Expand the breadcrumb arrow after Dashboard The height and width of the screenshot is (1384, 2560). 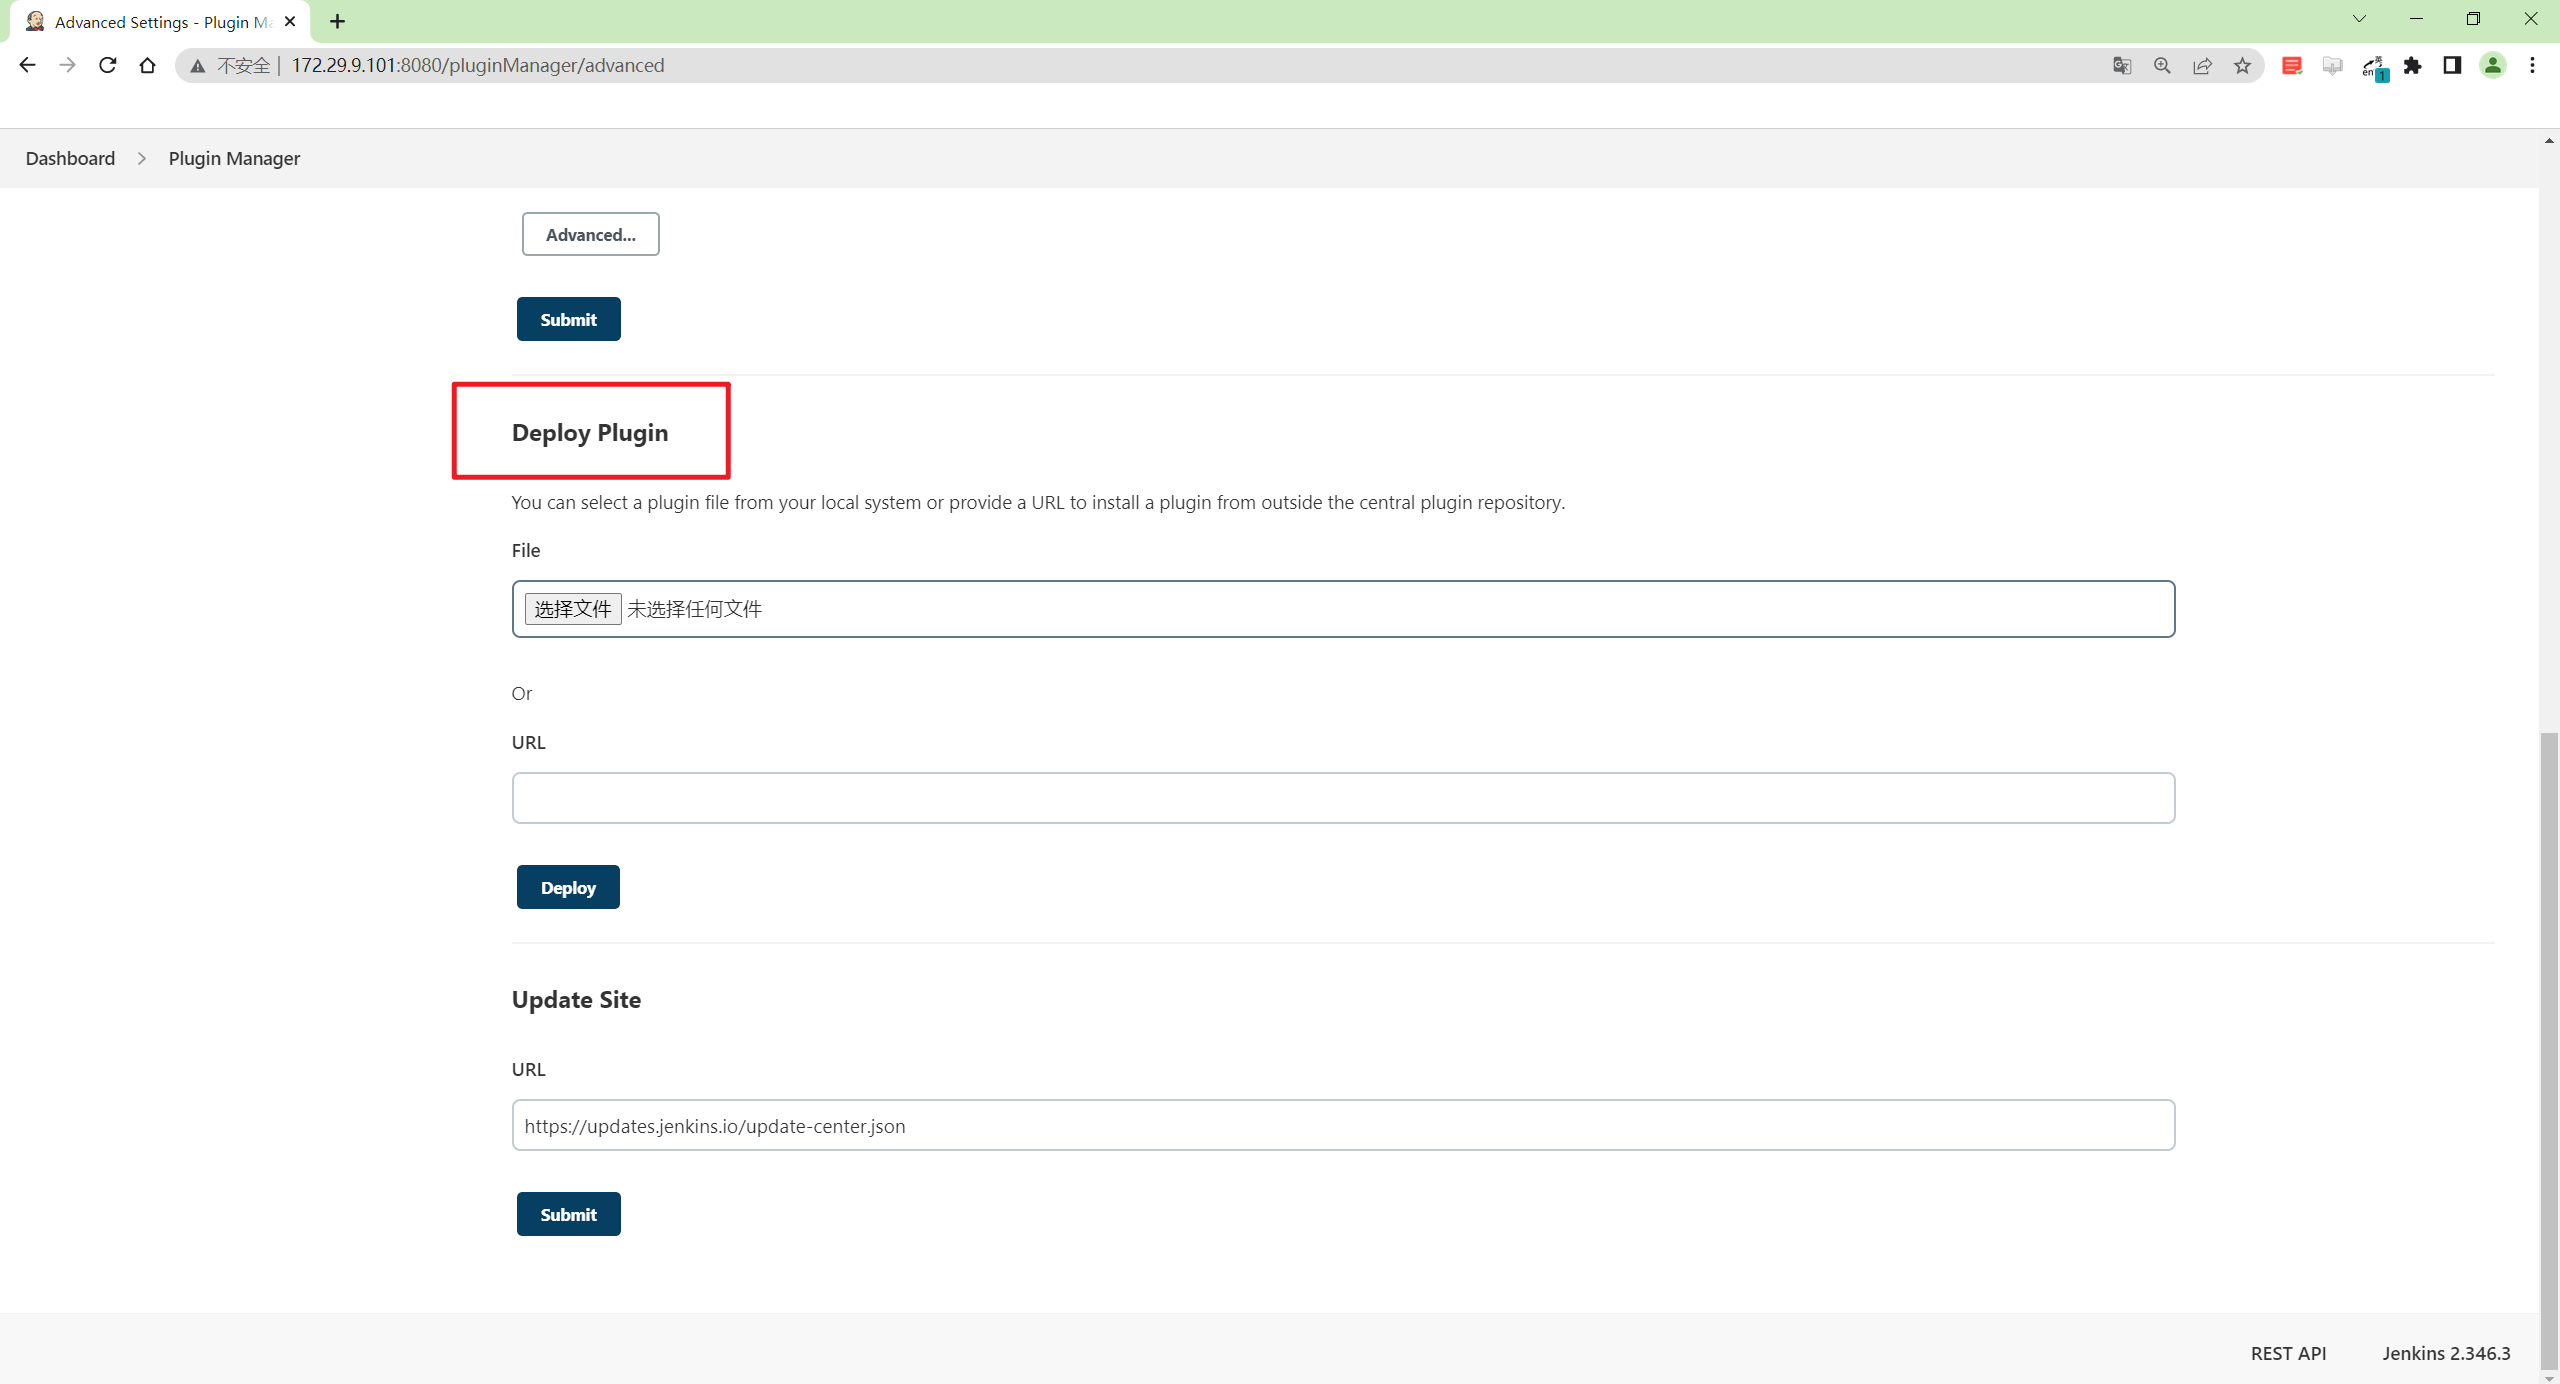[142, 158]
